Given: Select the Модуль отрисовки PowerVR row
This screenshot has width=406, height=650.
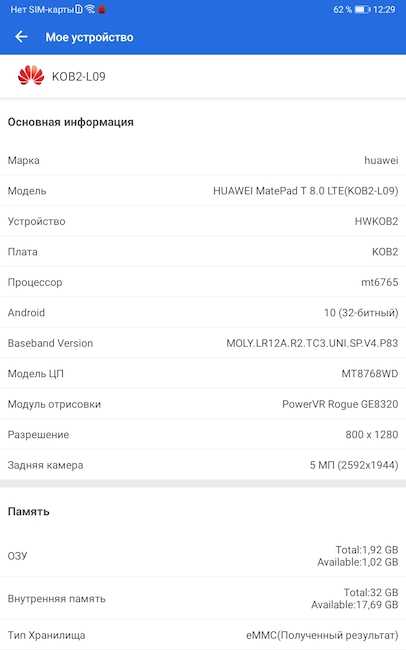Looking at the screenshot, I should [x=203, y=404].
